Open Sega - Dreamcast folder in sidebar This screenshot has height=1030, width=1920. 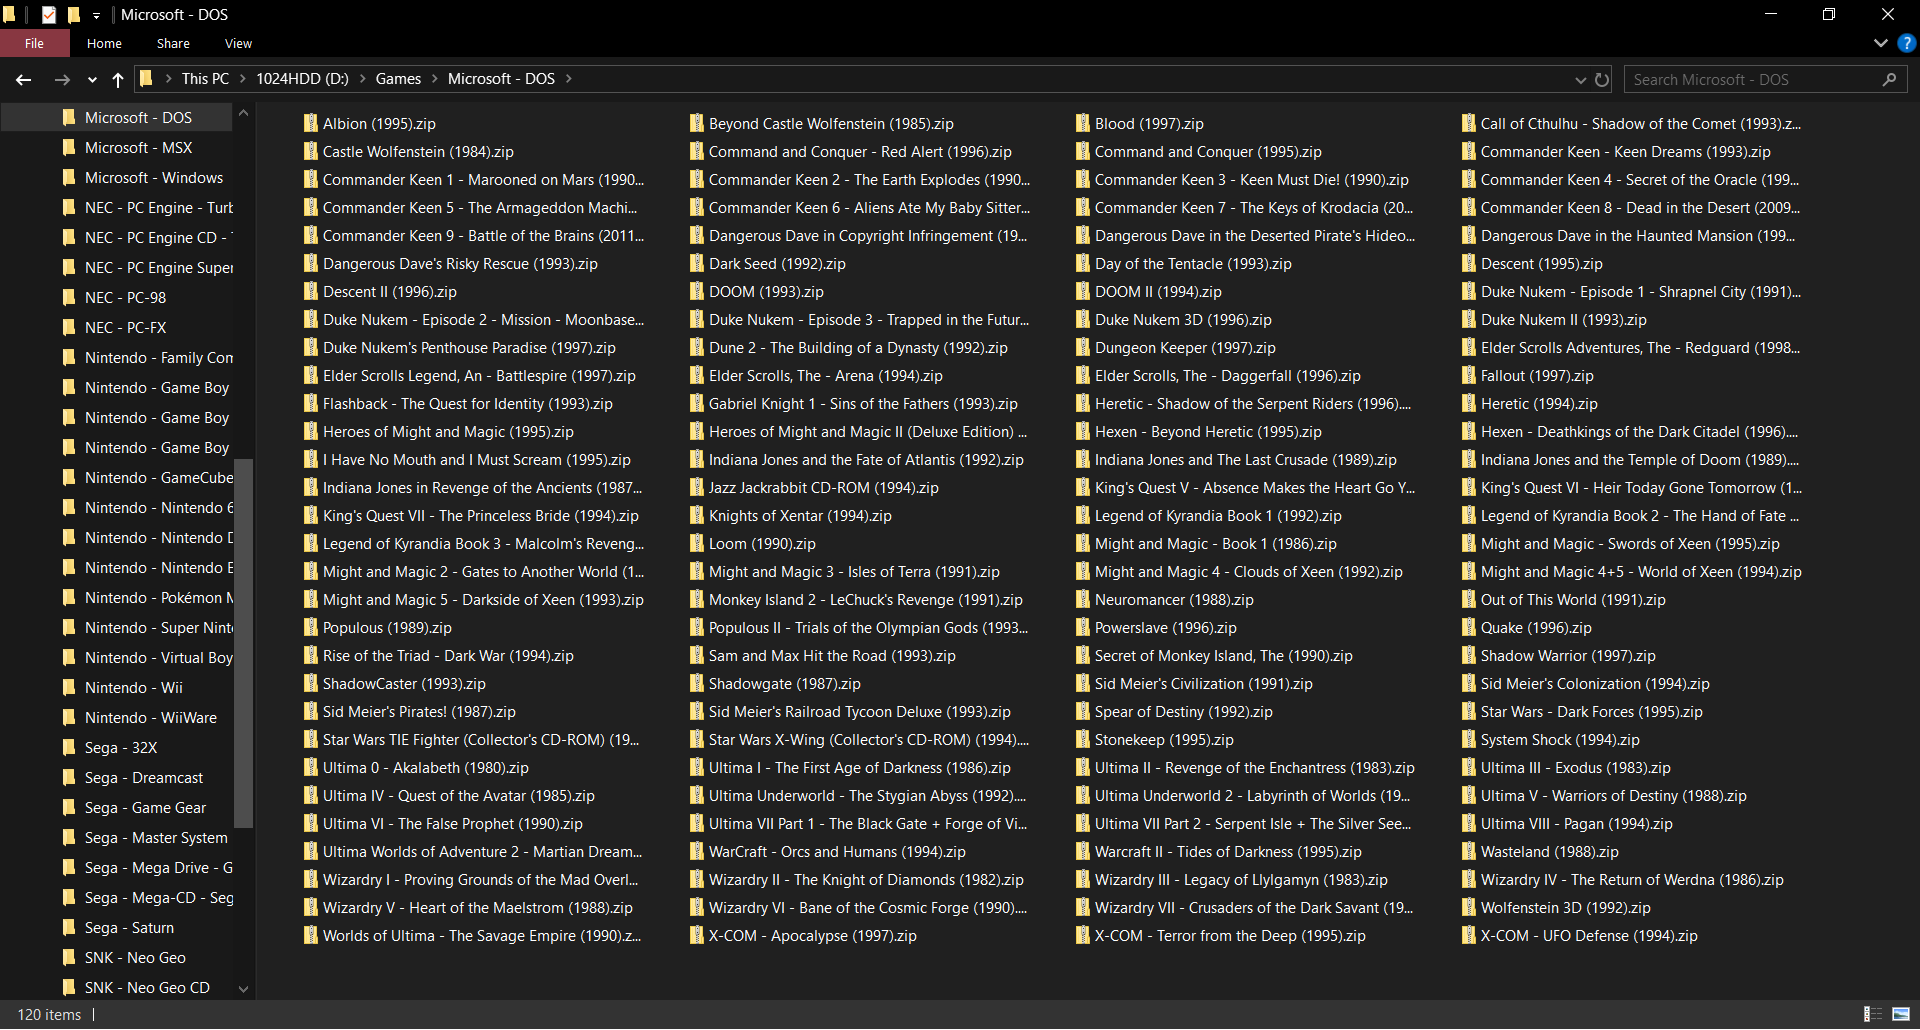pos(144,778)
